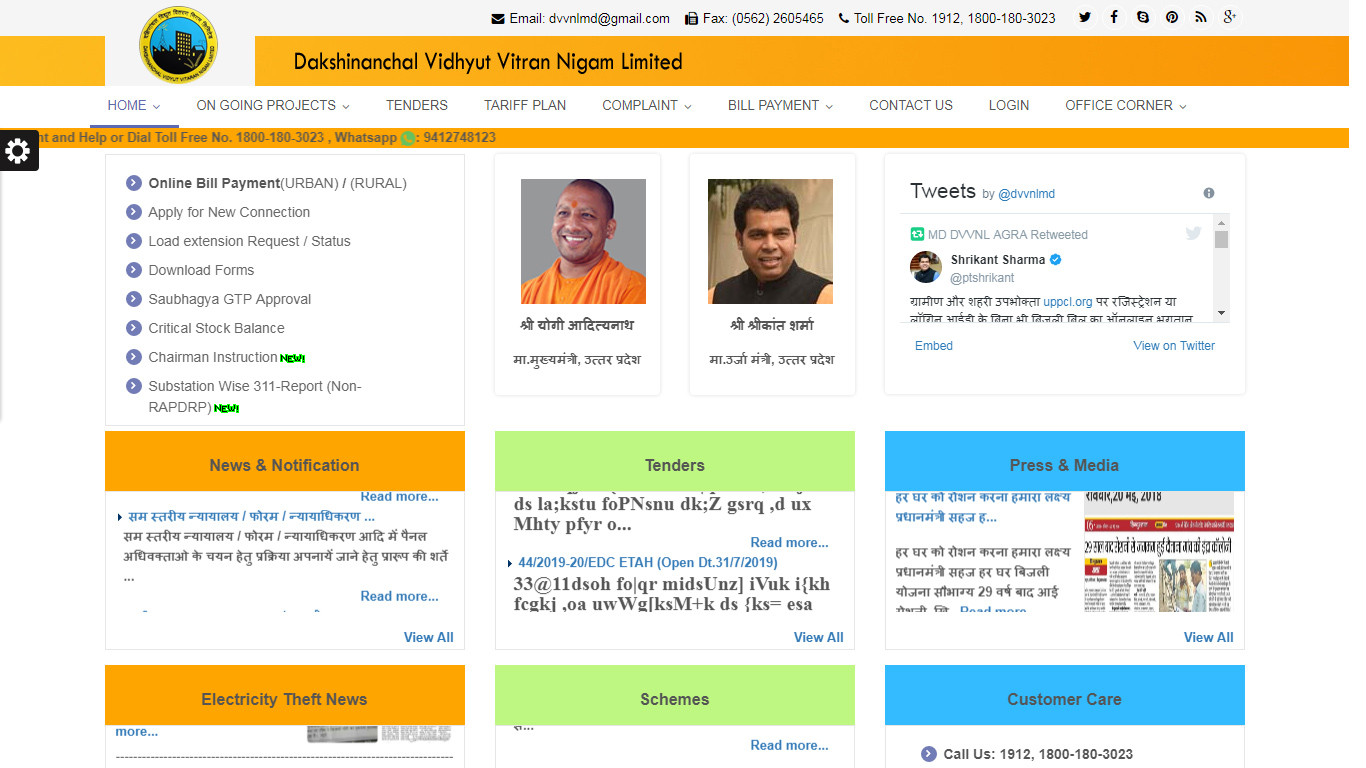Open the RSS feed icon in header

click(1201, 17)
